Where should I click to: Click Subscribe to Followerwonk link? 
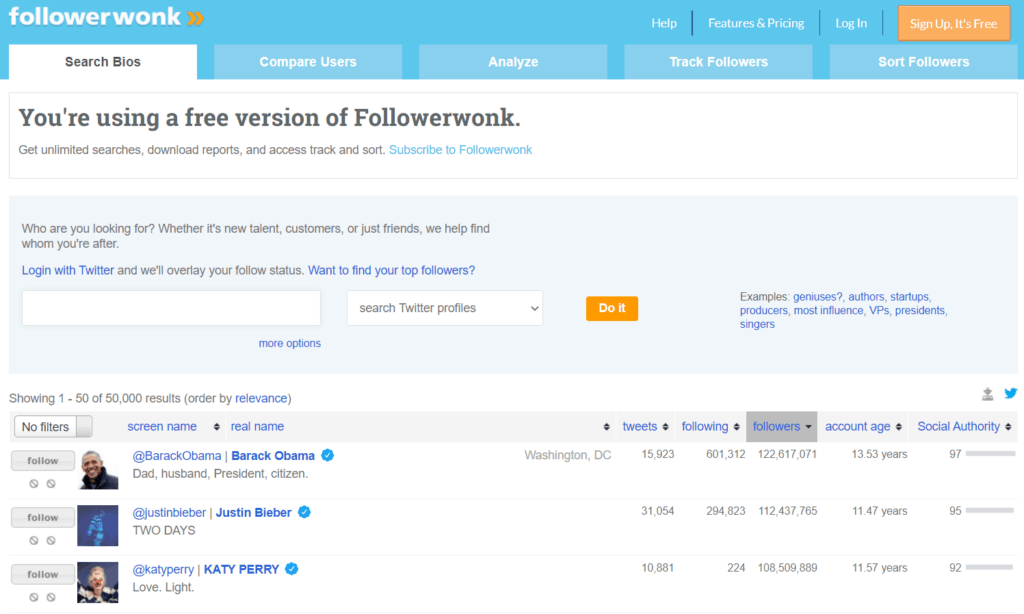(x=460, y=150)
